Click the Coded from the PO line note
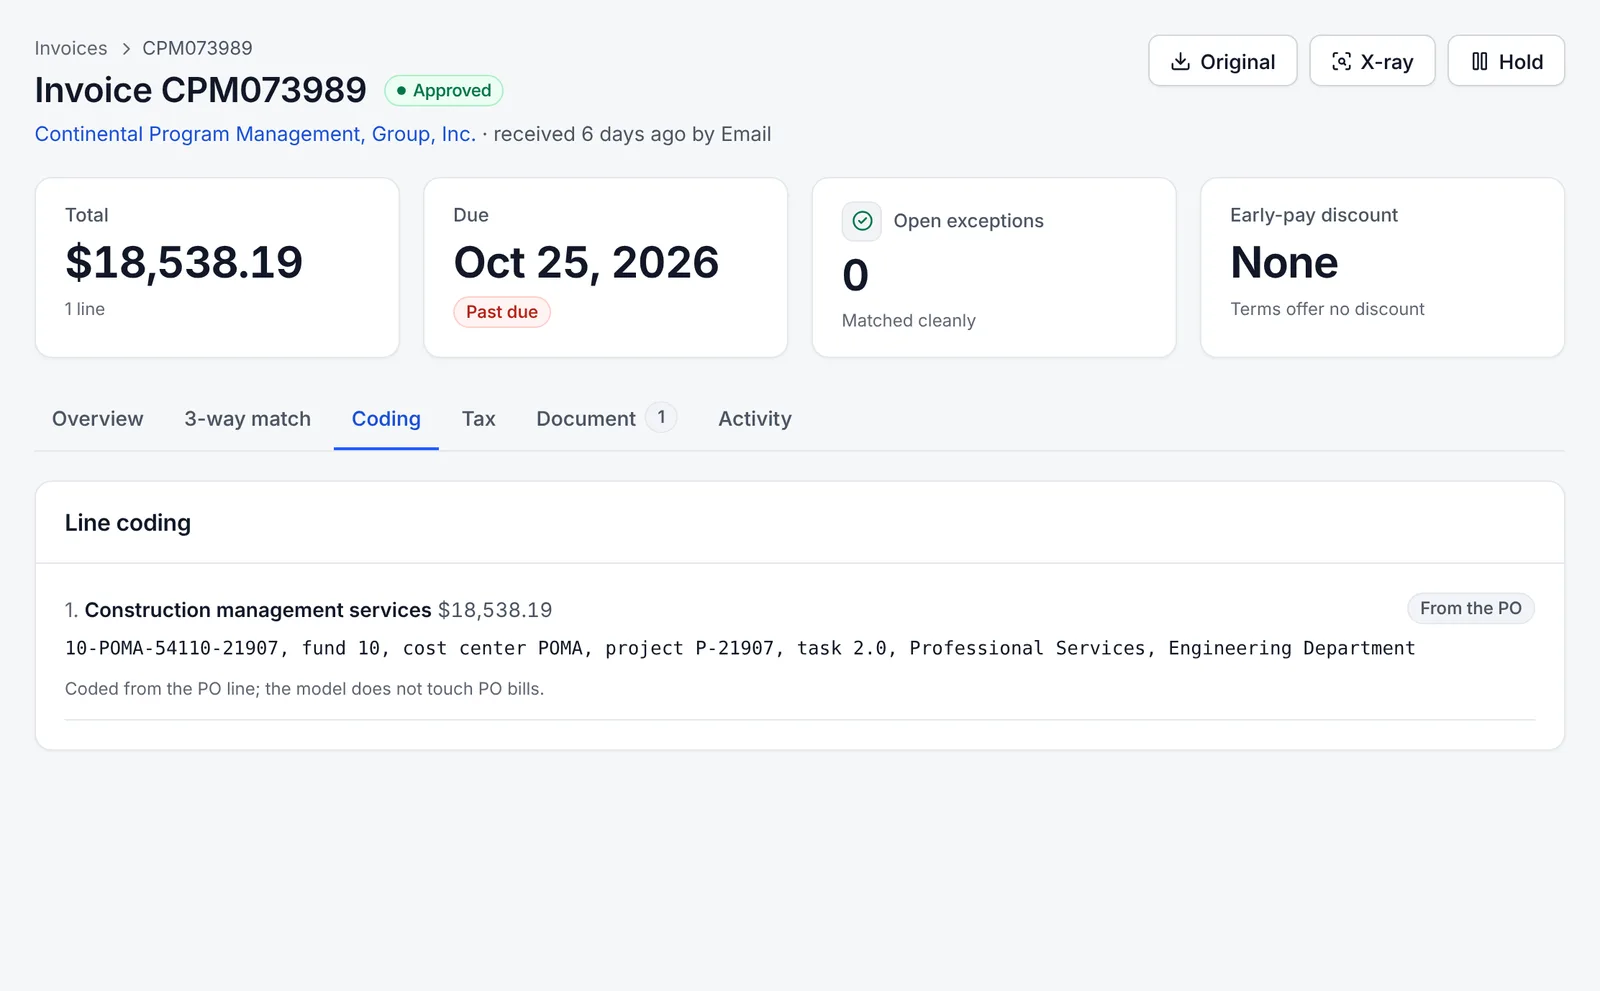The image size is (1600, 991). point(305,689)
